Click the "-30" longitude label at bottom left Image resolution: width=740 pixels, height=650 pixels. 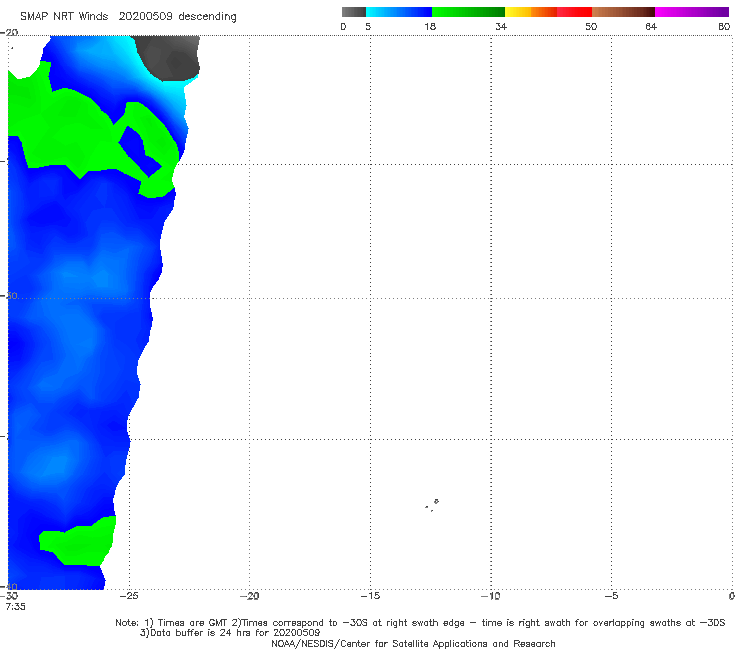click(10, 596)
